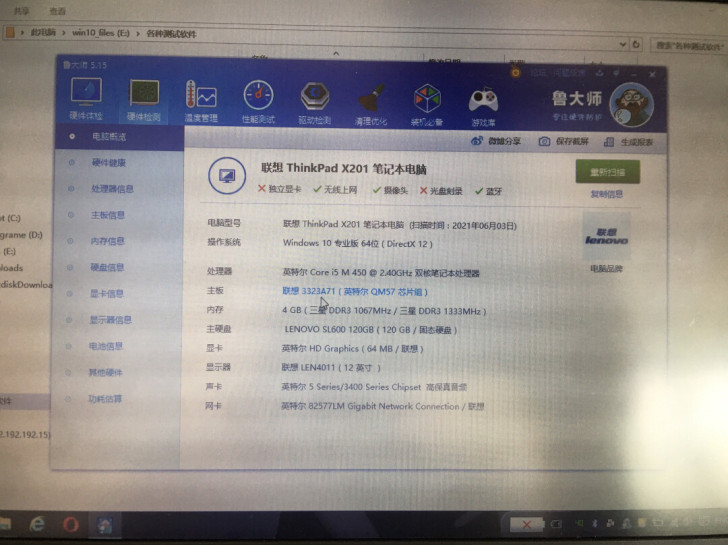Click the 鲁大师 taskbar icon
The width and height of the screenshot is (728, 545).
tap(104, 525)
